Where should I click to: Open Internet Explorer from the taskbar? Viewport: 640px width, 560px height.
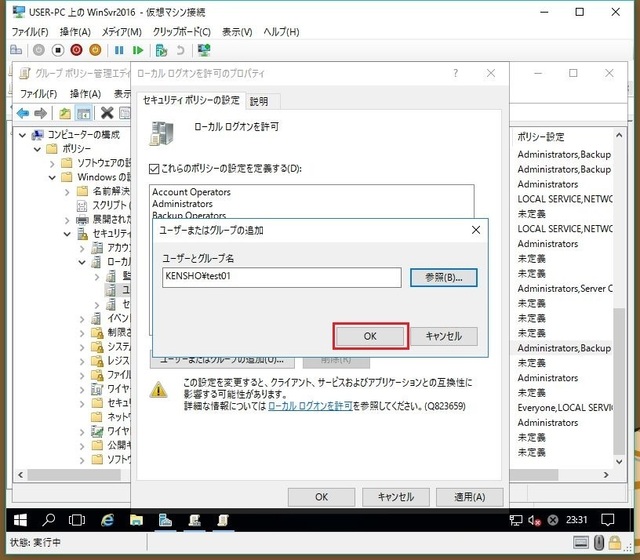[107, 520]
